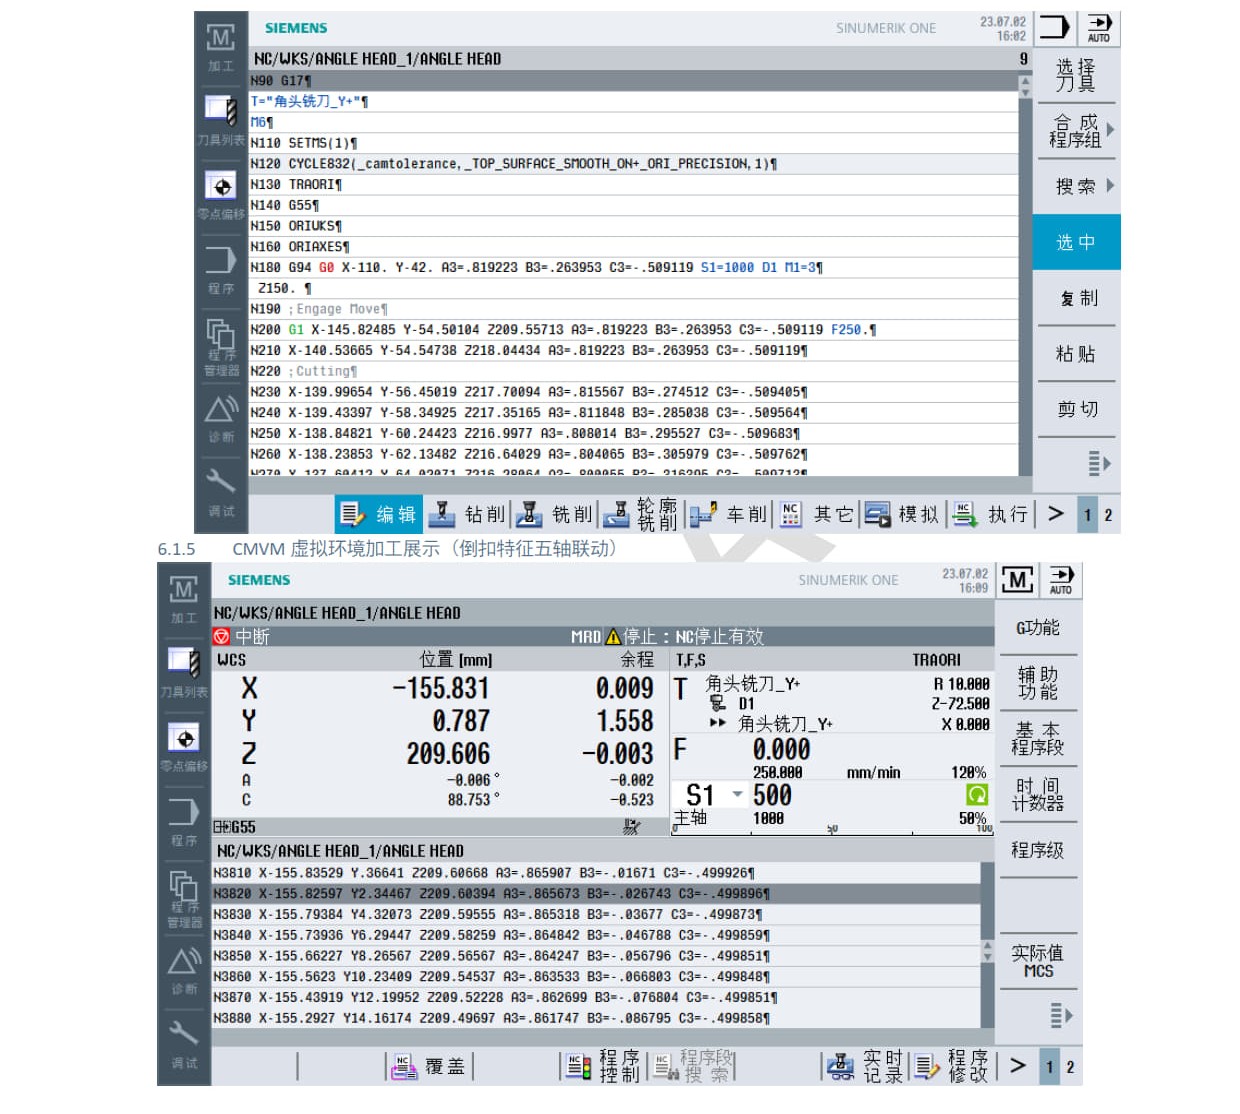Expand 搜索 softkey submenu
This screenshot has width=1240, height=1114.
coord(1075,186)
